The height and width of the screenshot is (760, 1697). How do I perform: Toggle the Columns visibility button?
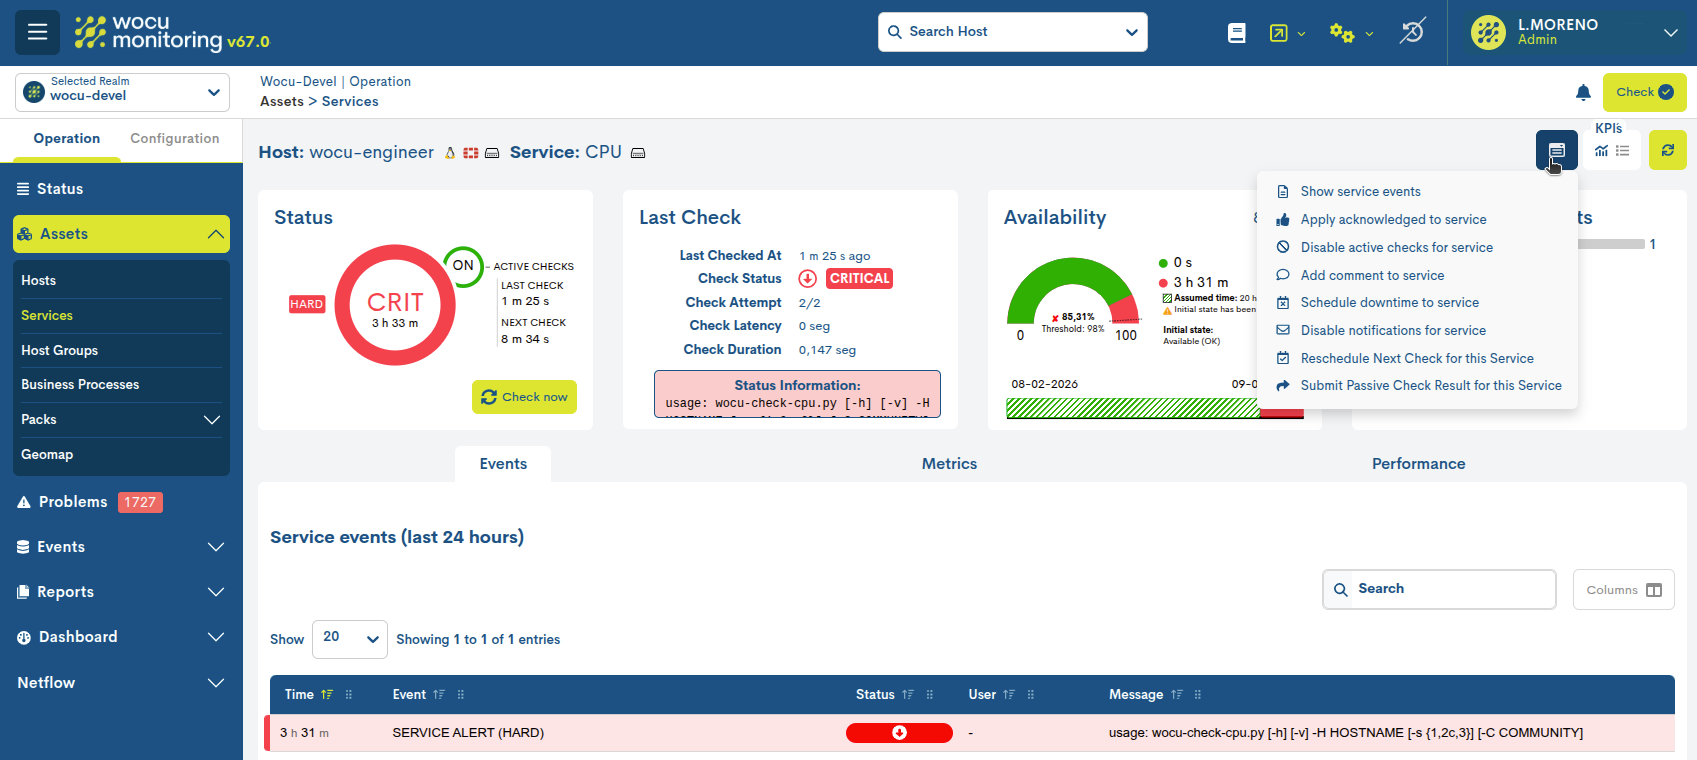coord(1623,590)
